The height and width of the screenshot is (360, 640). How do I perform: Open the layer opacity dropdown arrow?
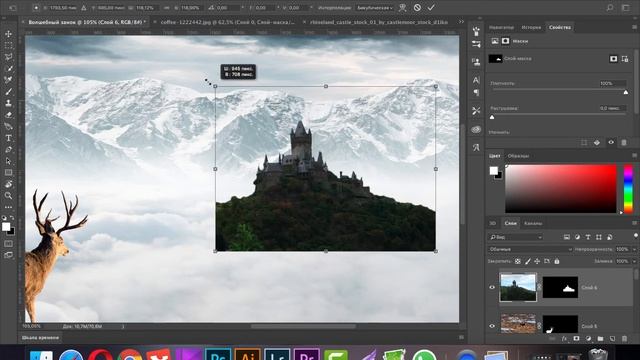click(x=634, y=249)
